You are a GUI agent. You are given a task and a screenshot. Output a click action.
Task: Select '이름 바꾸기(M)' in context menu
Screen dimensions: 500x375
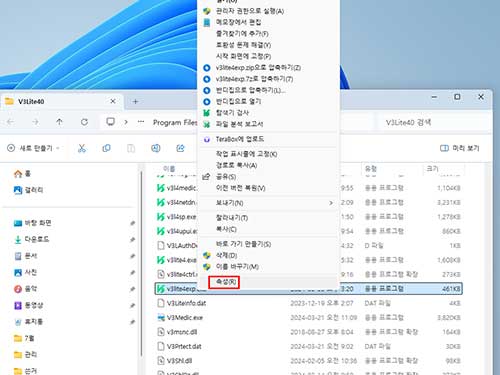pos(237,267)
